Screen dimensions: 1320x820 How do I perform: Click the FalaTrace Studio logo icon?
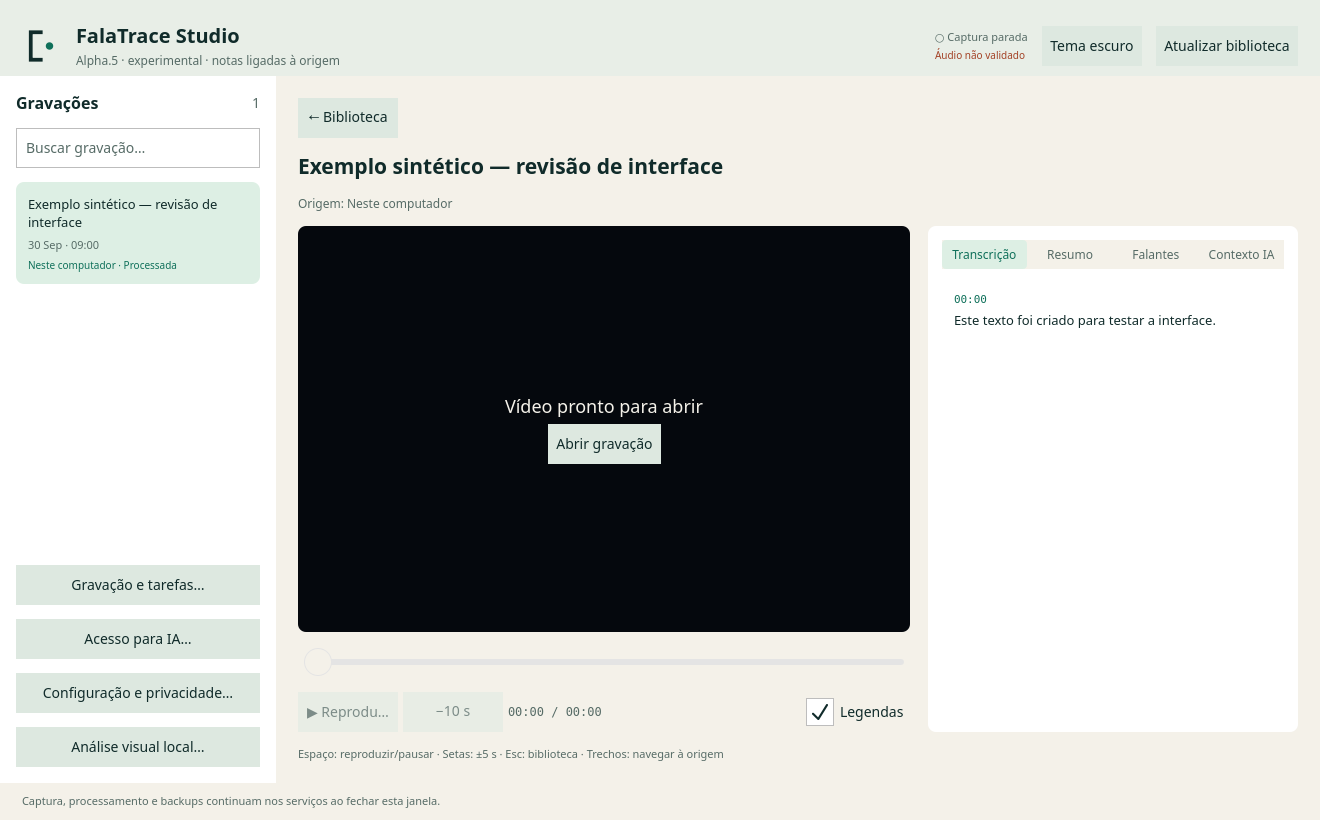pyautogui.click(x=41, y=46)
